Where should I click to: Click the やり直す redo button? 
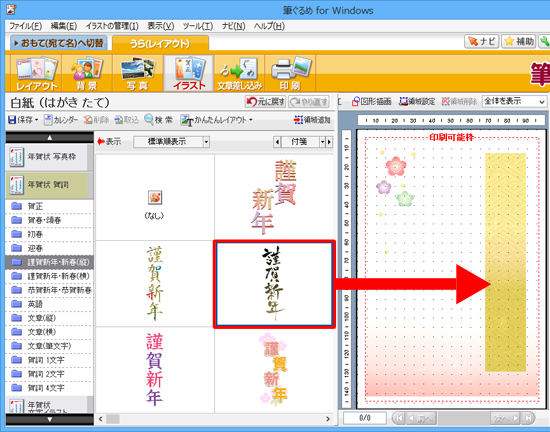[309, 102]
